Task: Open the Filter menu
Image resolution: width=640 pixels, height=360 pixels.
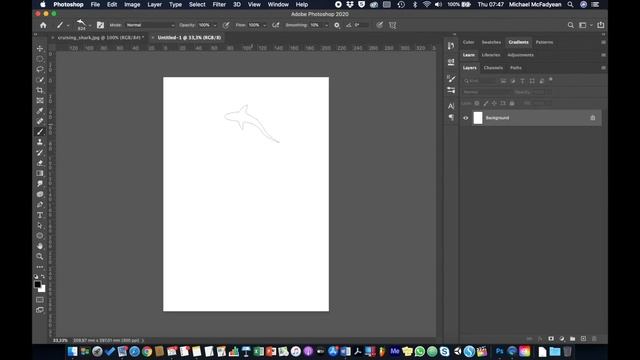Action: (219, 4)
